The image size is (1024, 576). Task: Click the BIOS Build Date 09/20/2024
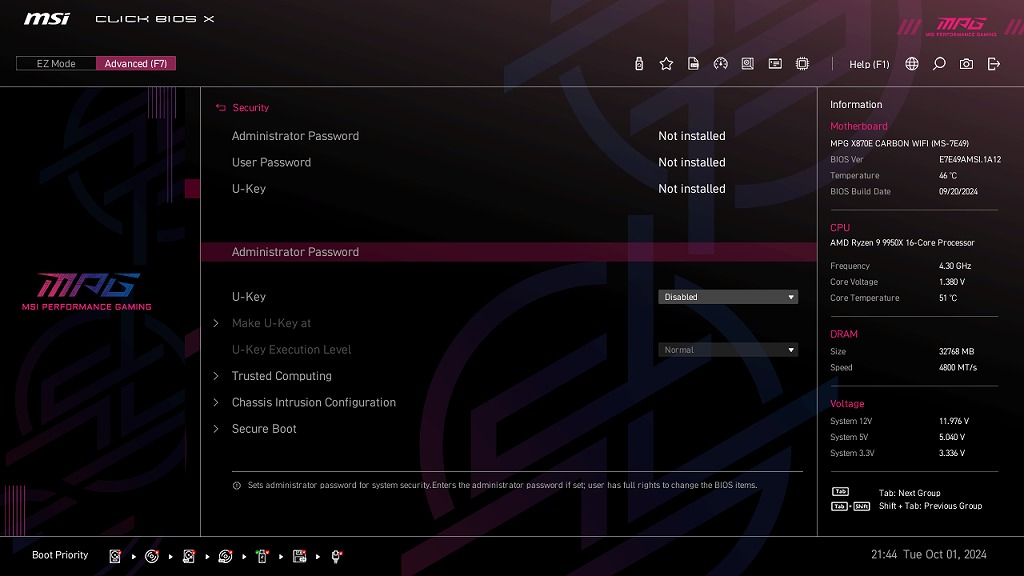pos(958,191)
